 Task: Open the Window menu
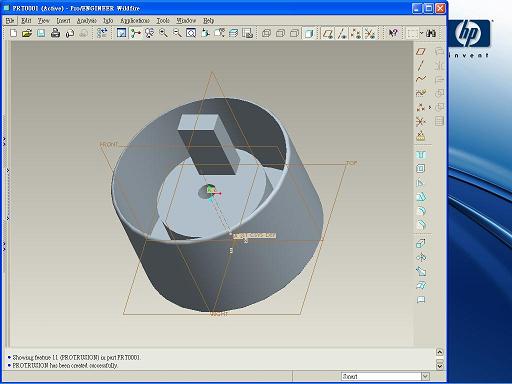point(186,21)
